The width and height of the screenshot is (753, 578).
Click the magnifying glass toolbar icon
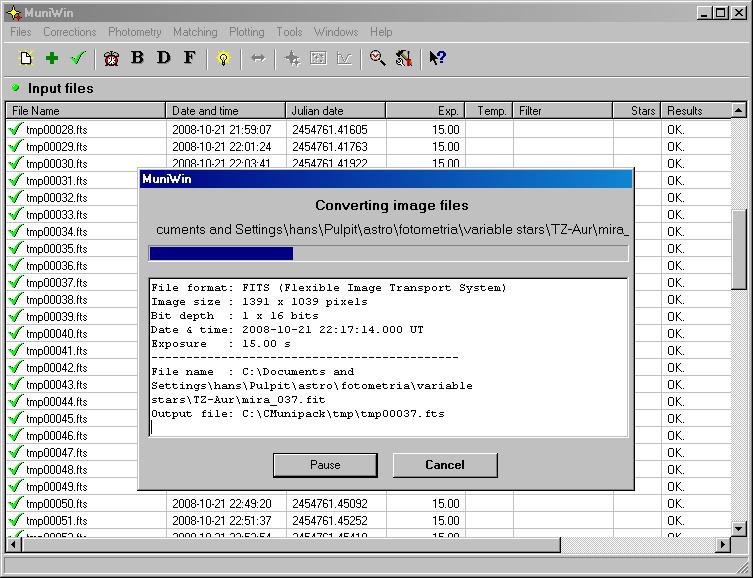377,58
